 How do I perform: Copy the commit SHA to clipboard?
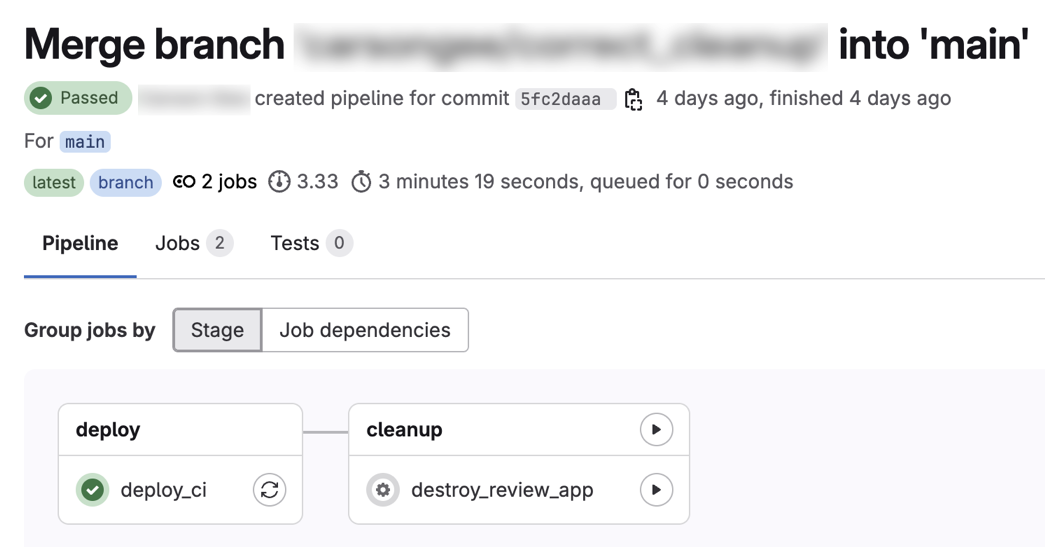point(633,99)
